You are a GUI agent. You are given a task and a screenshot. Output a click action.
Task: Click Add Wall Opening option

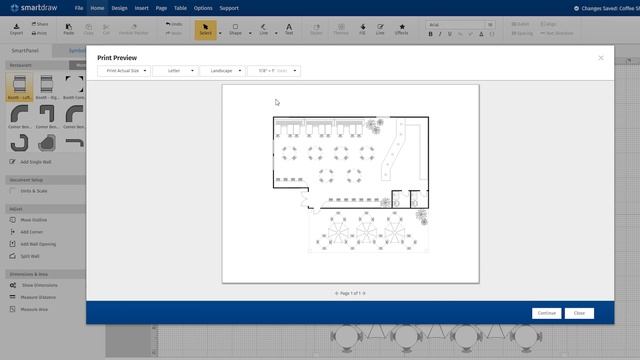33,244
